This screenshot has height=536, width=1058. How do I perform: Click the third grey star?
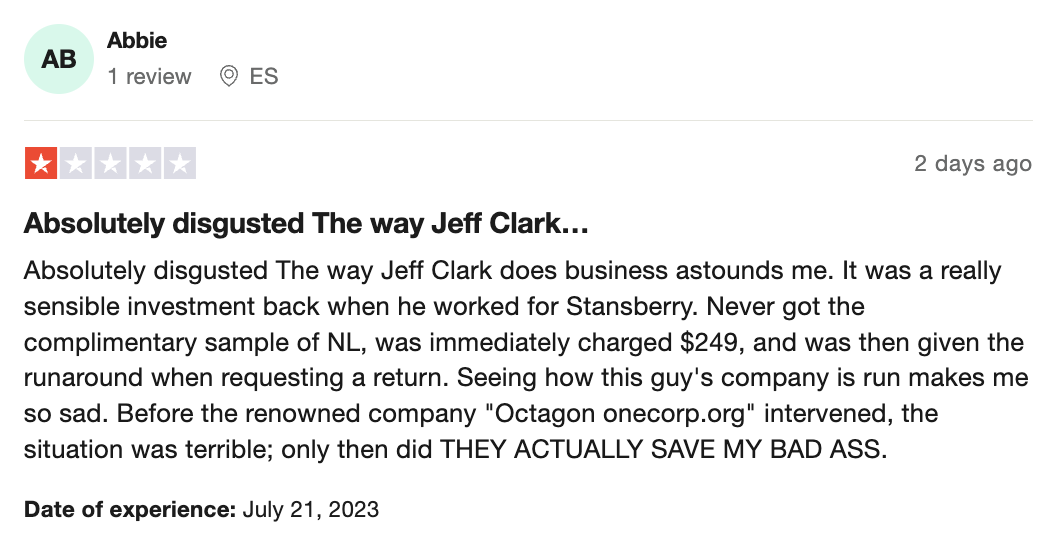(x=111, y=163)
